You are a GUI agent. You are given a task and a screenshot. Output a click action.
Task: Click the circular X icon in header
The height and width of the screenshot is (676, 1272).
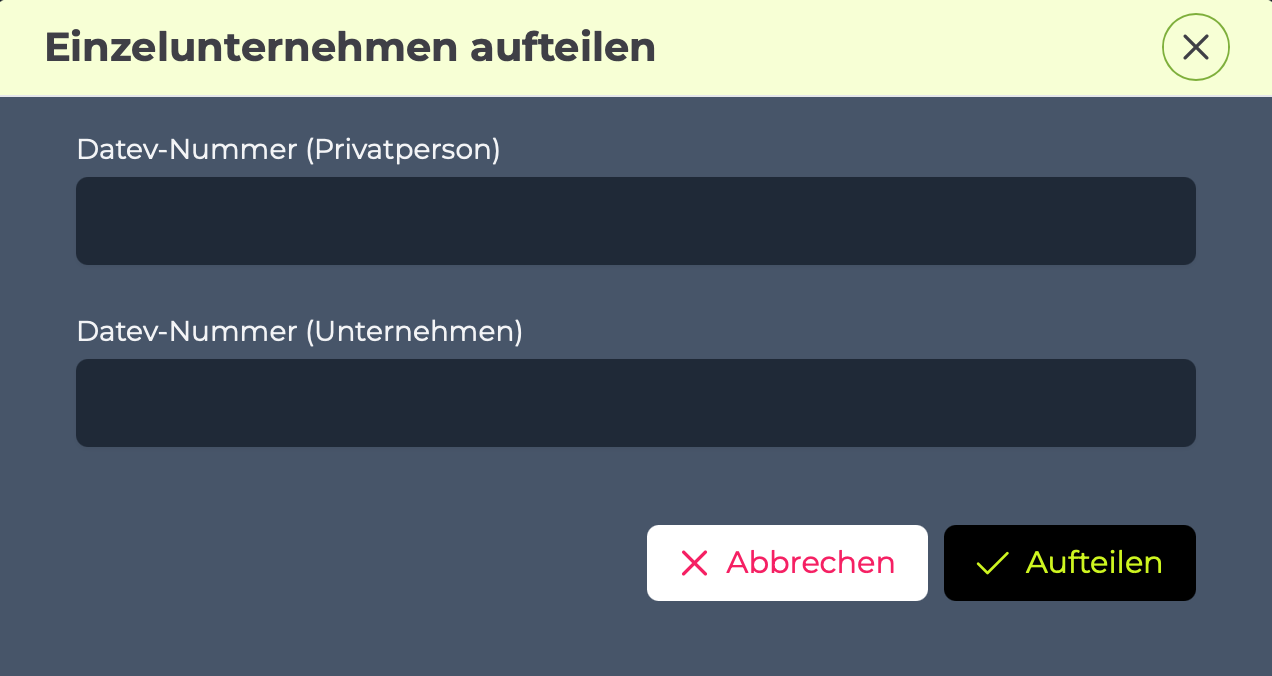[x=1195, y=47]
